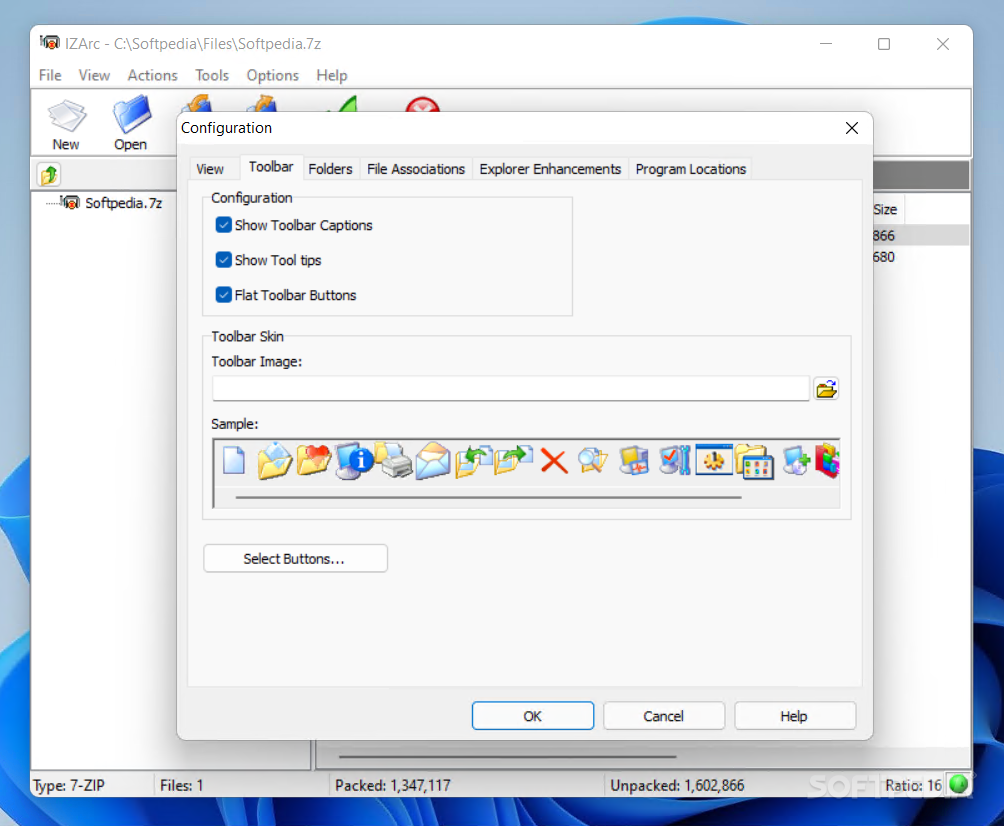Screen dimensions: 1004x826
Task: Open the Help menu in menu bar
Action: (x=332, y=76)
